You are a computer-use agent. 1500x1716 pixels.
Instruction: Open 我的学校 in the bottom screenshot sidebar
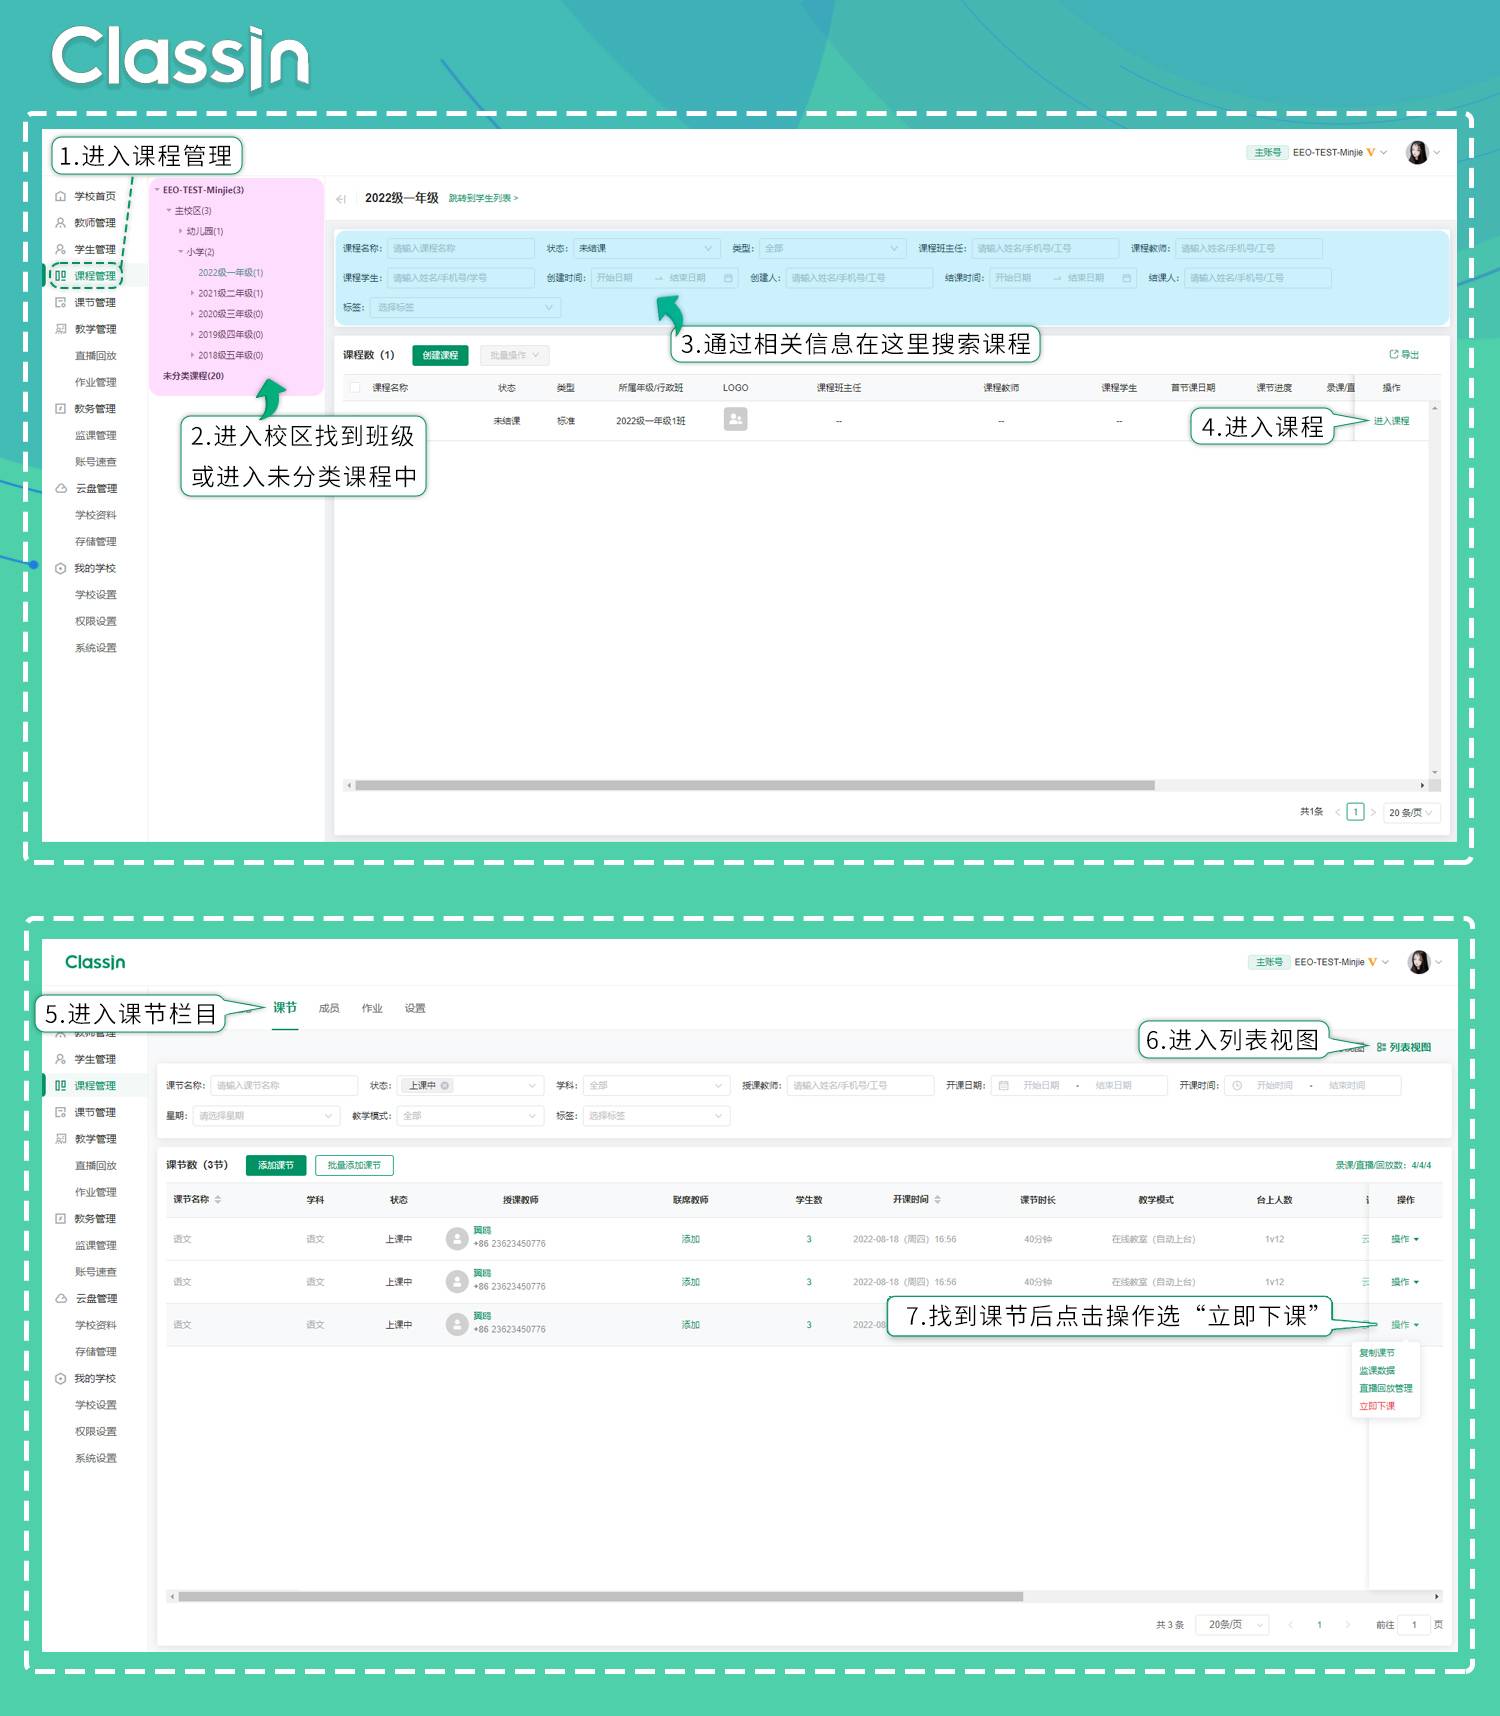coord(86,1378)
